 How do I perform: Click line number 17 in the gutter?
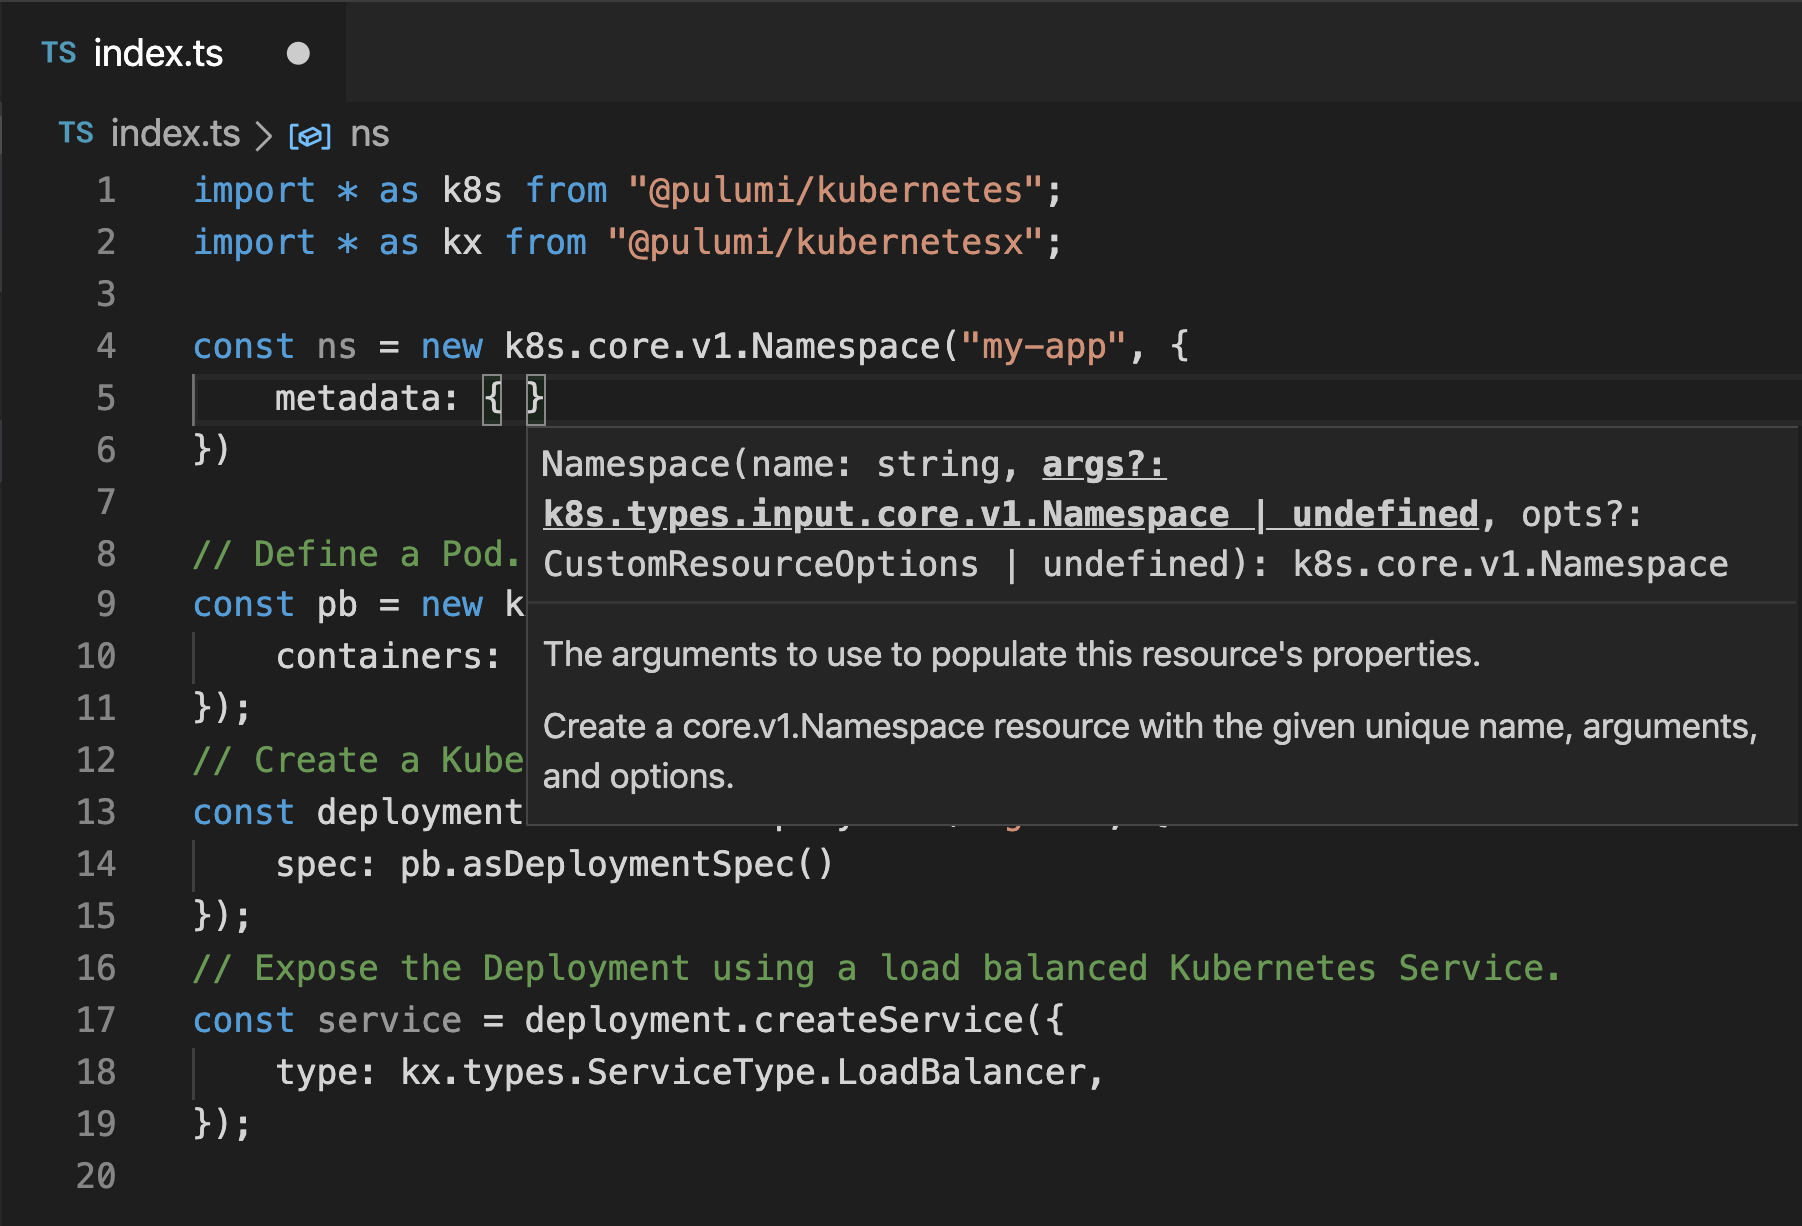coord(97,1020)
